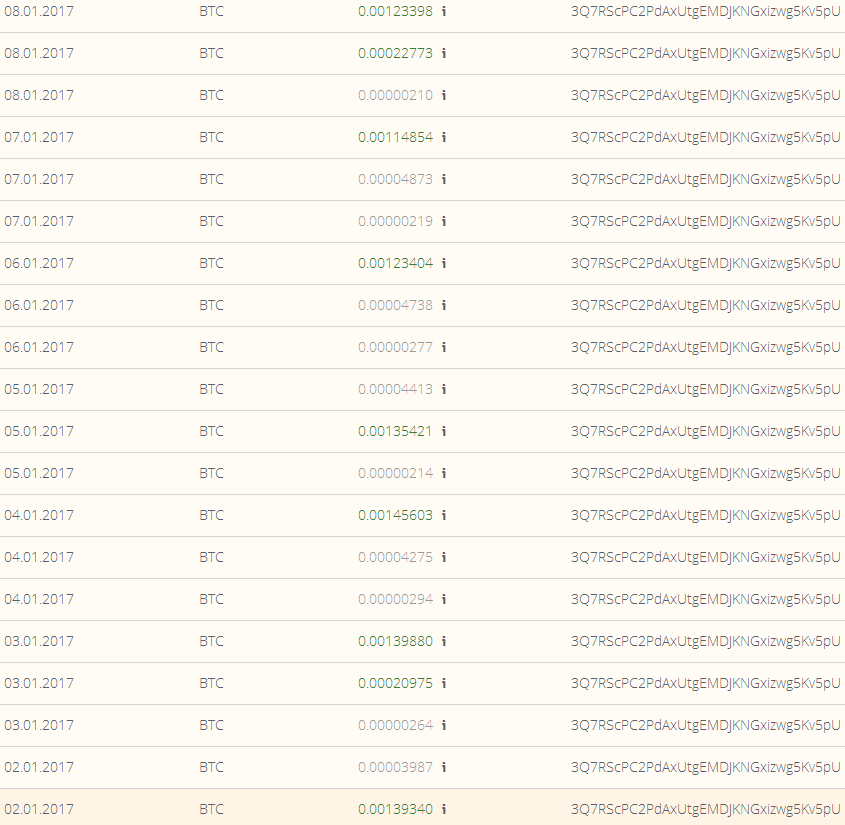Select the amount 0.00004275
Screen dimensions: 845x825
click(x=396, y=558)
